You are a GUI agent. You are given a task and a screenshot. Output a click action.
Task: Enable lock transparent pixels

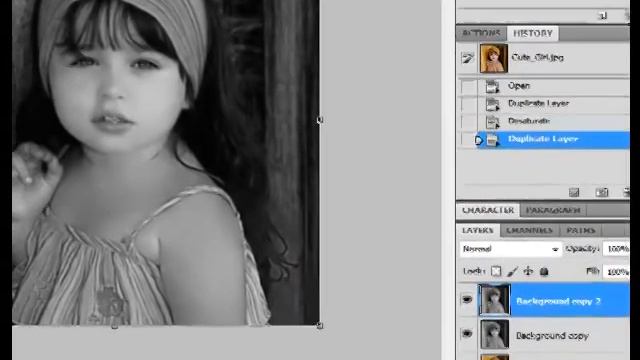point(496,271)
